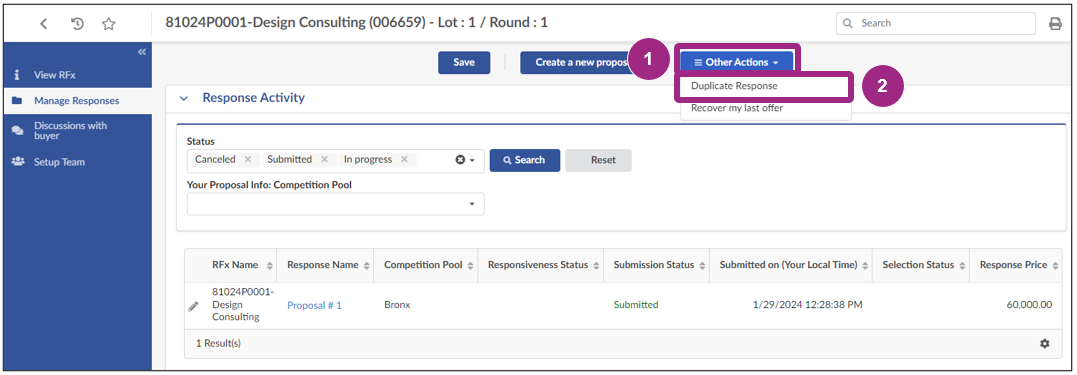Open the history clock icon
Screen dimensions: 1077x375
78,24
